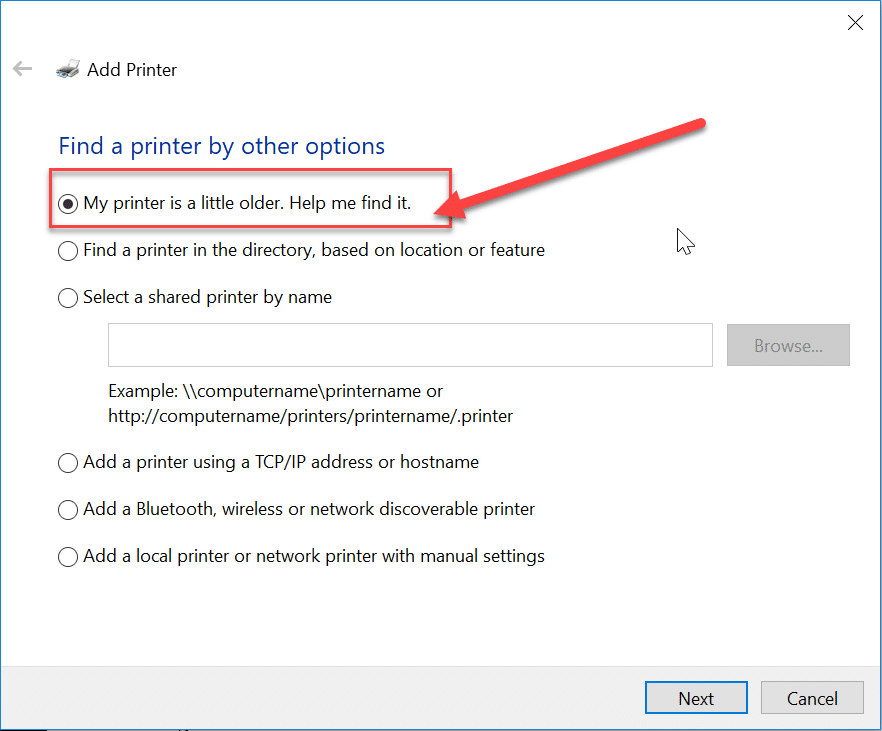Pick 'Add a printer using a TCP/IP address' option

click(x=68, y=463)
